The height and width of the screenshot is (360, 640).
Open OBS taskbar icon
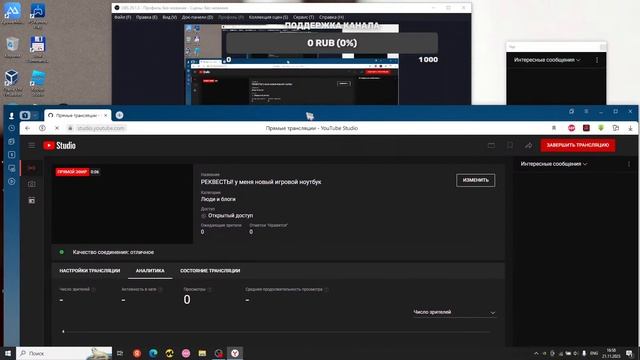pyautogui.click(x=218, y=353)
